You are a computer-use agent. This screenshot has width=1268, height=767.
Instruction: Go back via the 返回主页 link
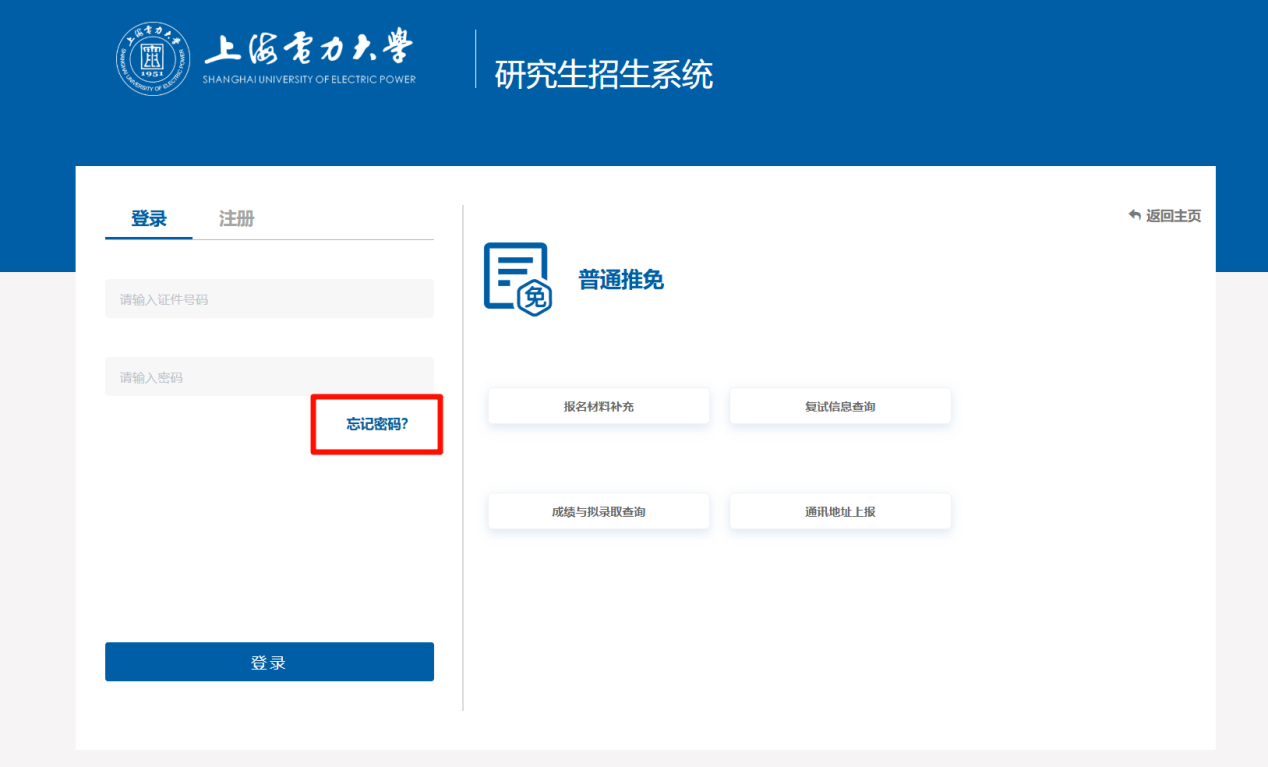tap(1173, 216)
